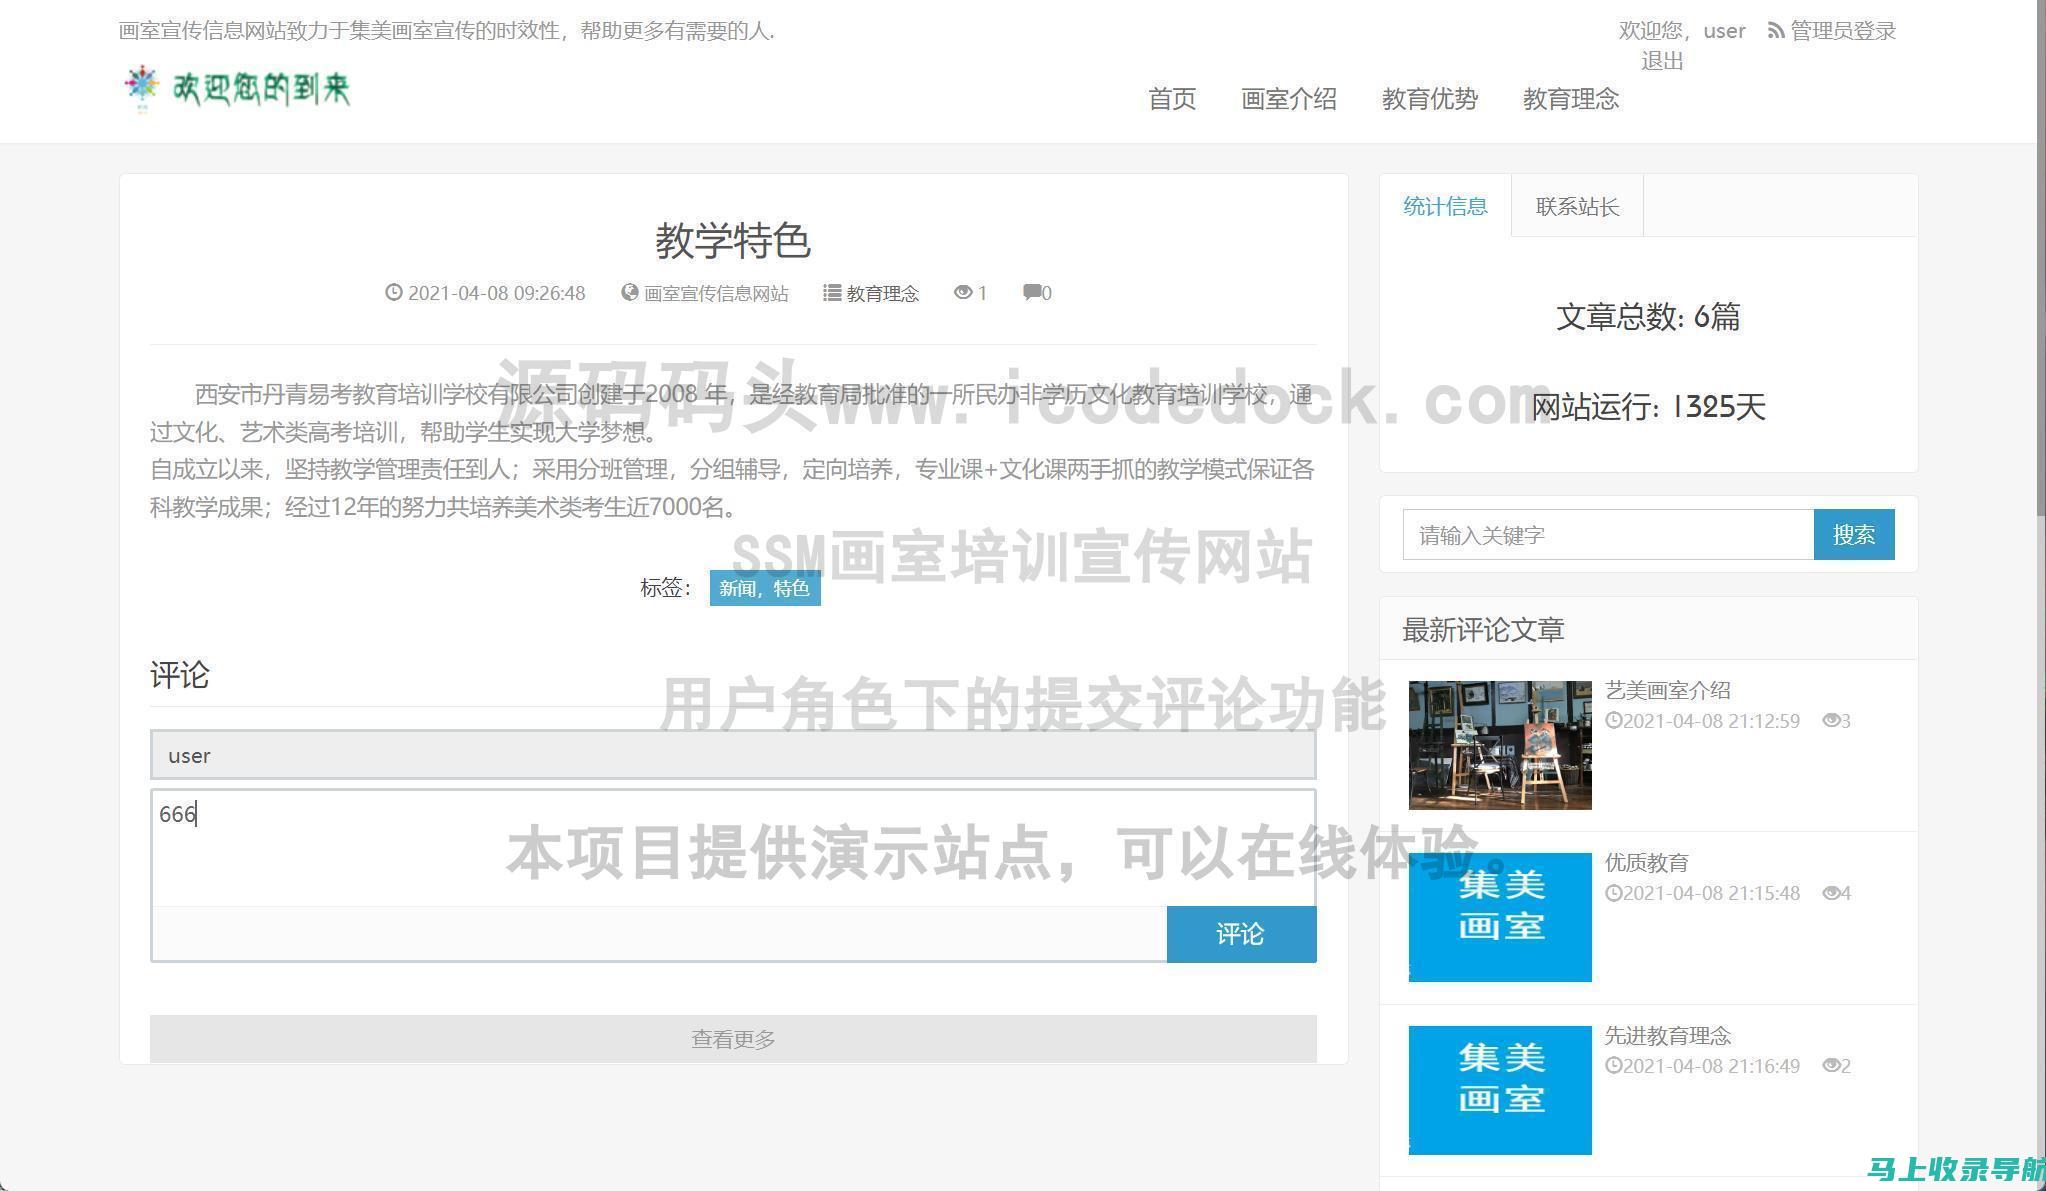Click the 2021-04-08 21:12:59 timestamp
This screenshot has height=1191, width=2046.
(1711, 721)
